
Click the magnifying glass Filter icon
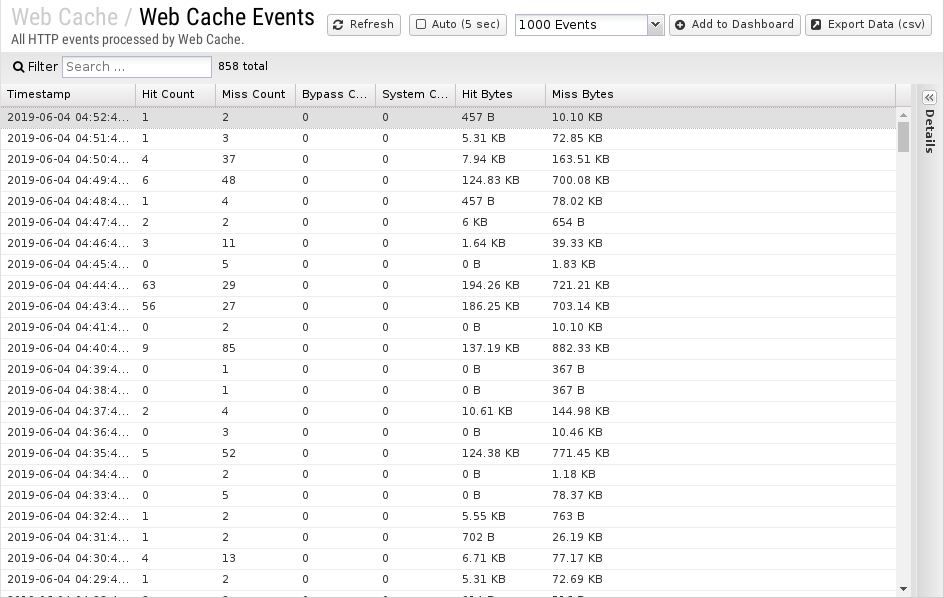click(x=19, y=67)
